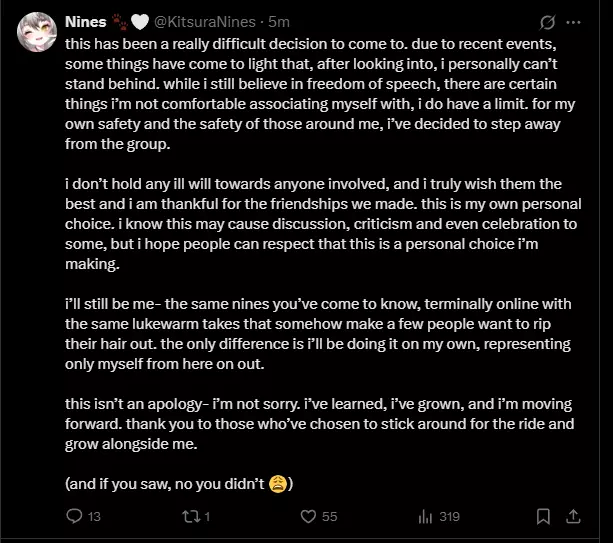Viewport: 613px width, 543px height.
Task: Open the 5m timestamp permalink
Action: [279, 22]
